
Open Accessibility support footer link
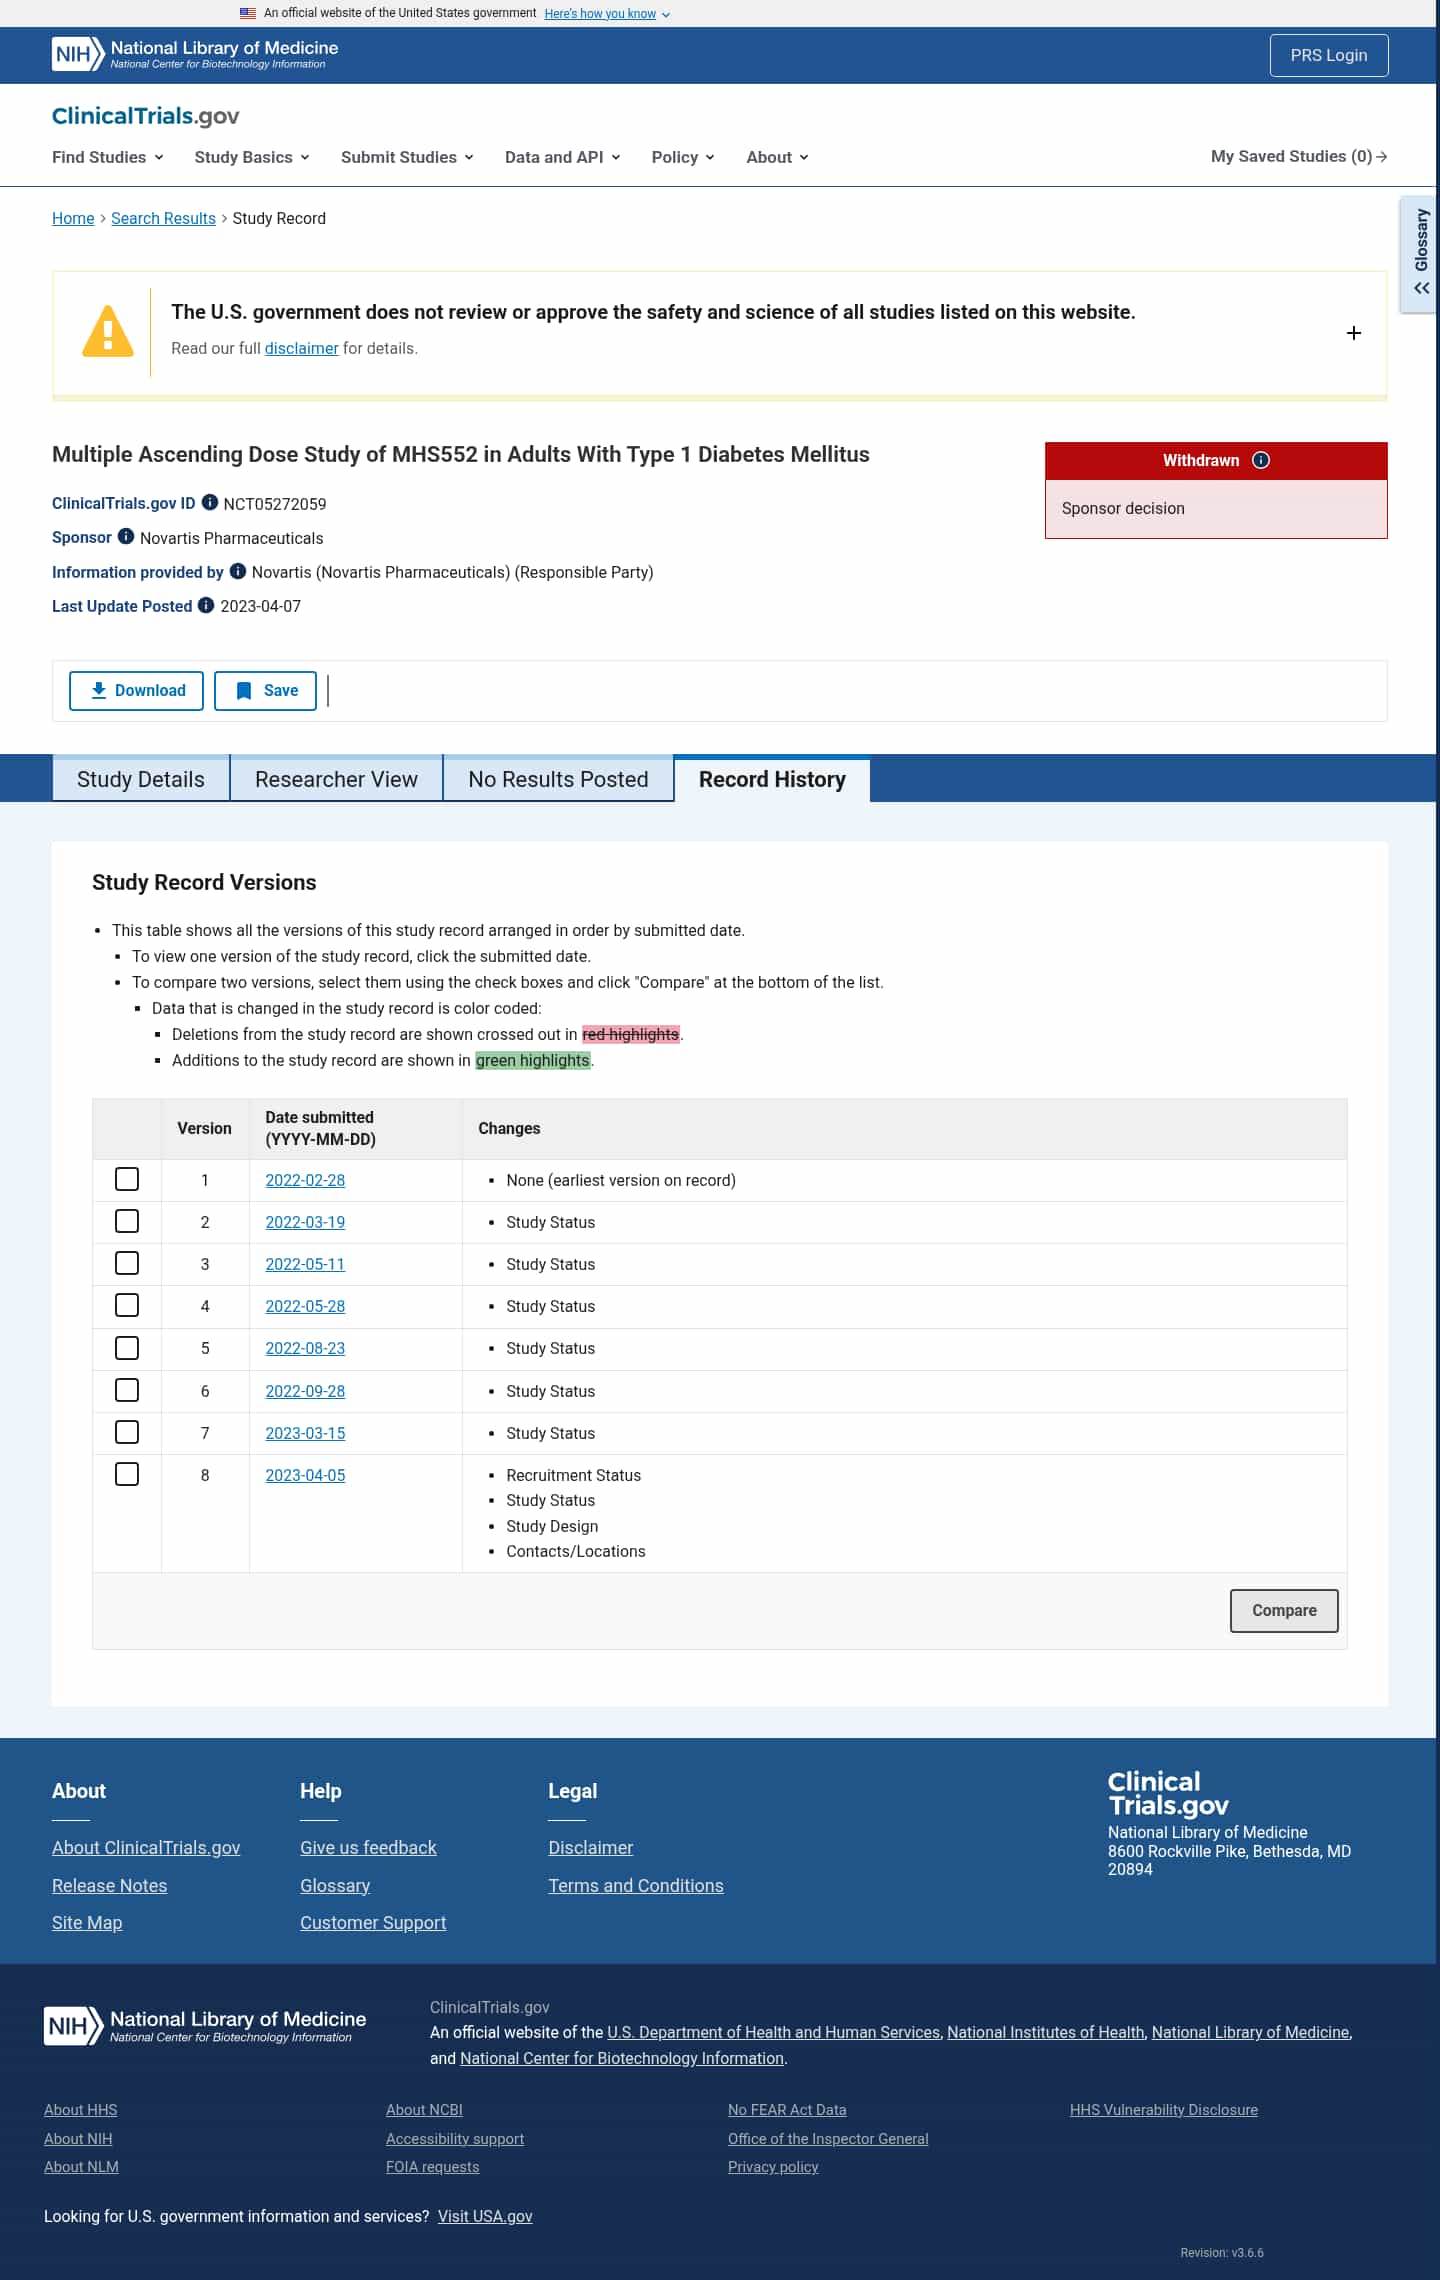(x=455, y=2138)
